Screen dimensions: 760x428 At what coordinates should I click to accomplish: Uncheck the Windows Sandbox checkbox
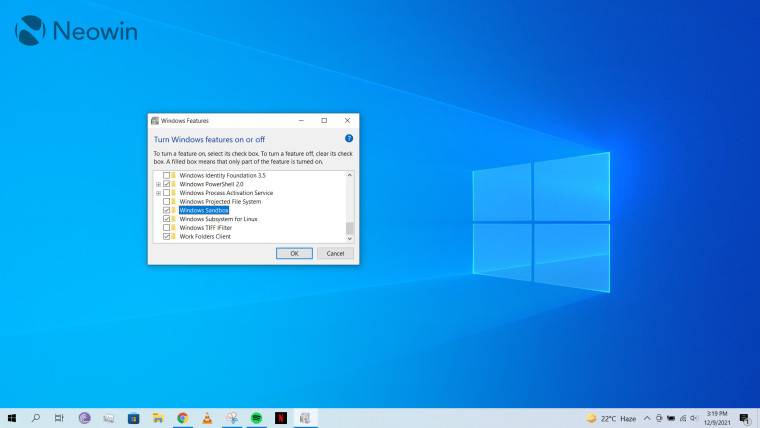click(166, 211)
